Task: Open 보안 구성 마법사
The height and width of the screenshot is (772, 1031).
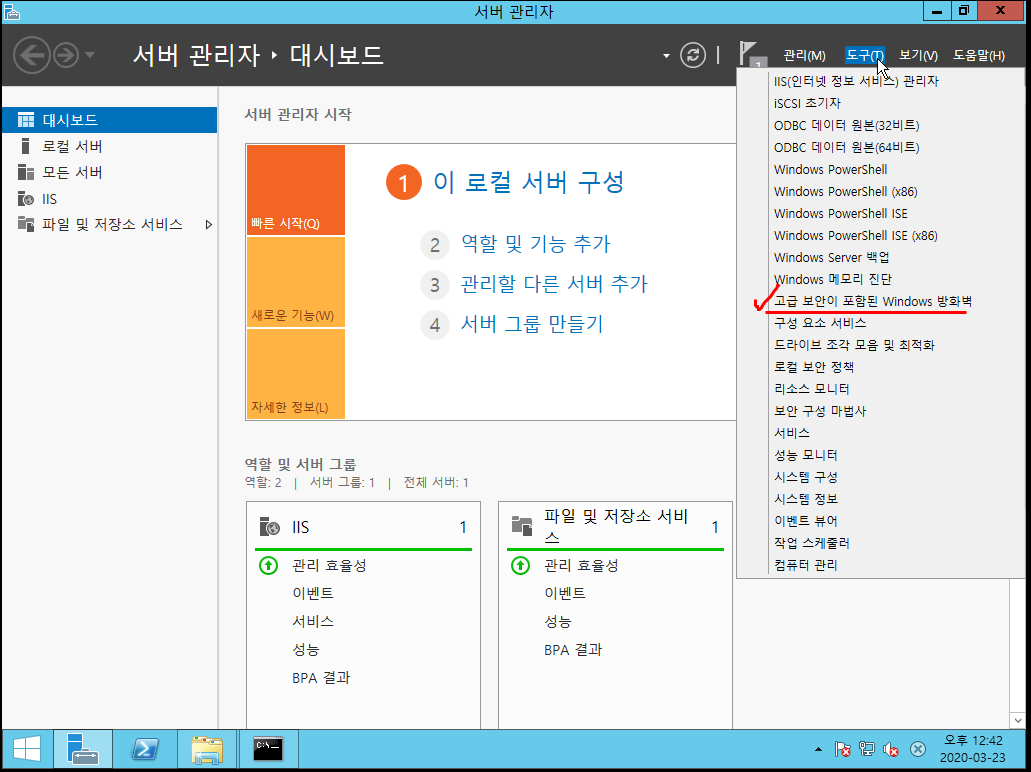Action: (820, 411)
